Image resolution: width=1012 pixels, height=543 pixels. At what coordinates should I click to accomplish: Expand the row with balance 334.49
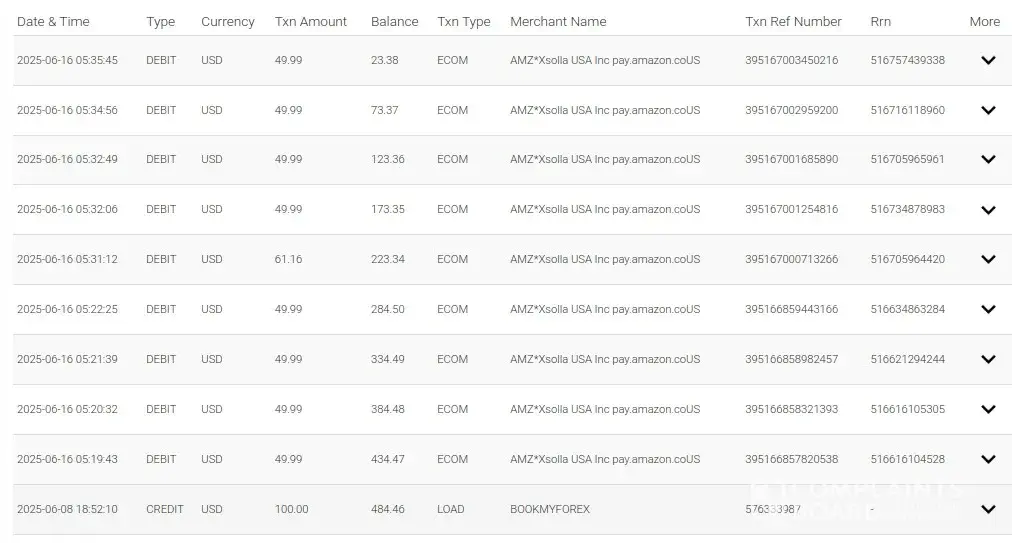pos(988,359)
